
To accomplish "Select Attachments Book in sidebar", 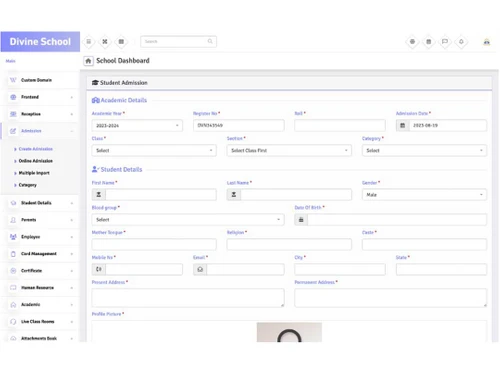I will (x=39, y=338).
